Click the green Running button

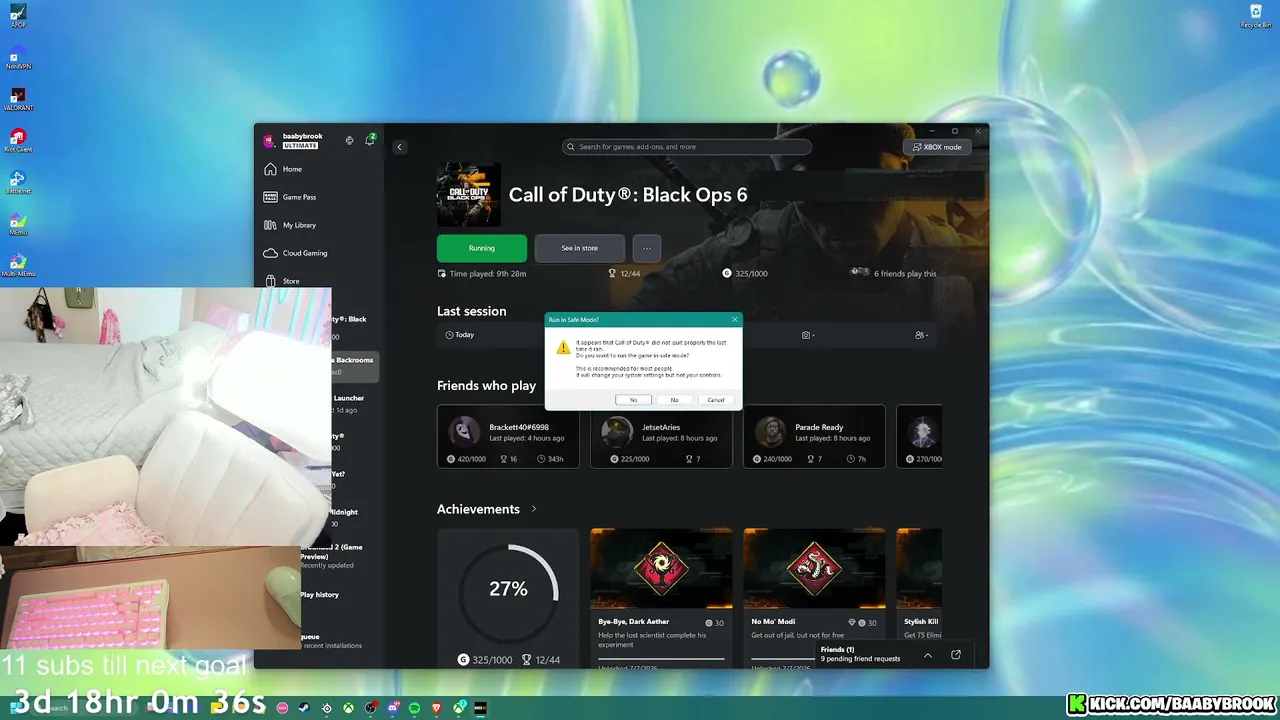pos(482,248)
